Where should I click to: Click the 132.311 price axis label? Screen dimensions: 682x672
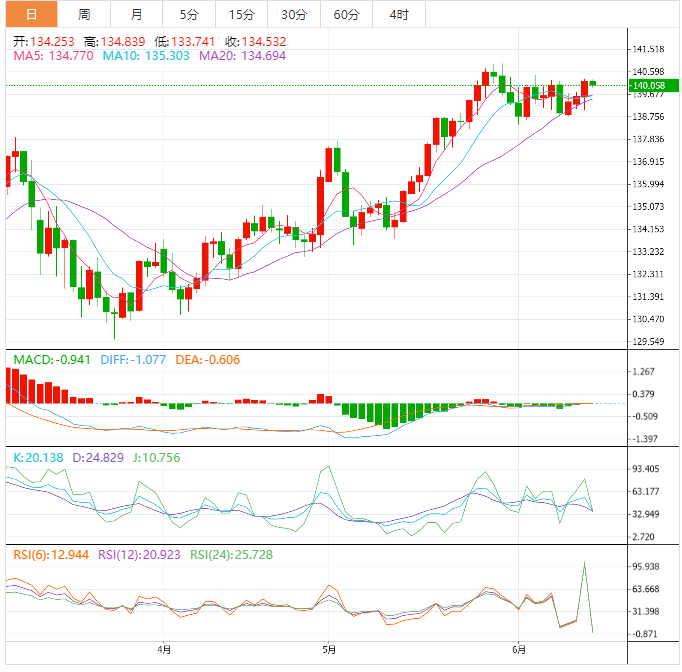click(x=648, y=274)
